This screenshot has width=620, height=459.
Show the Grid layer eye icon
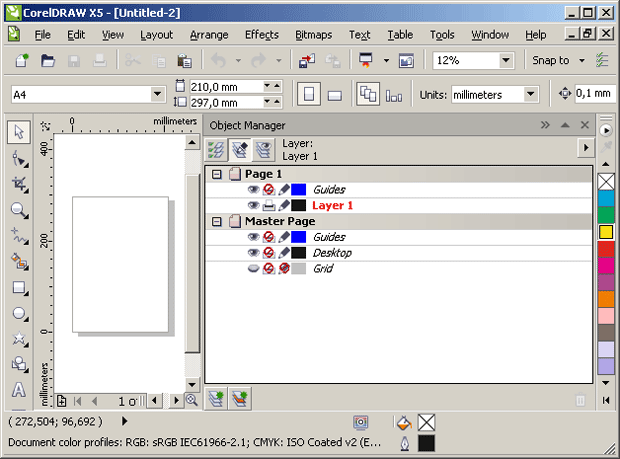253,269
